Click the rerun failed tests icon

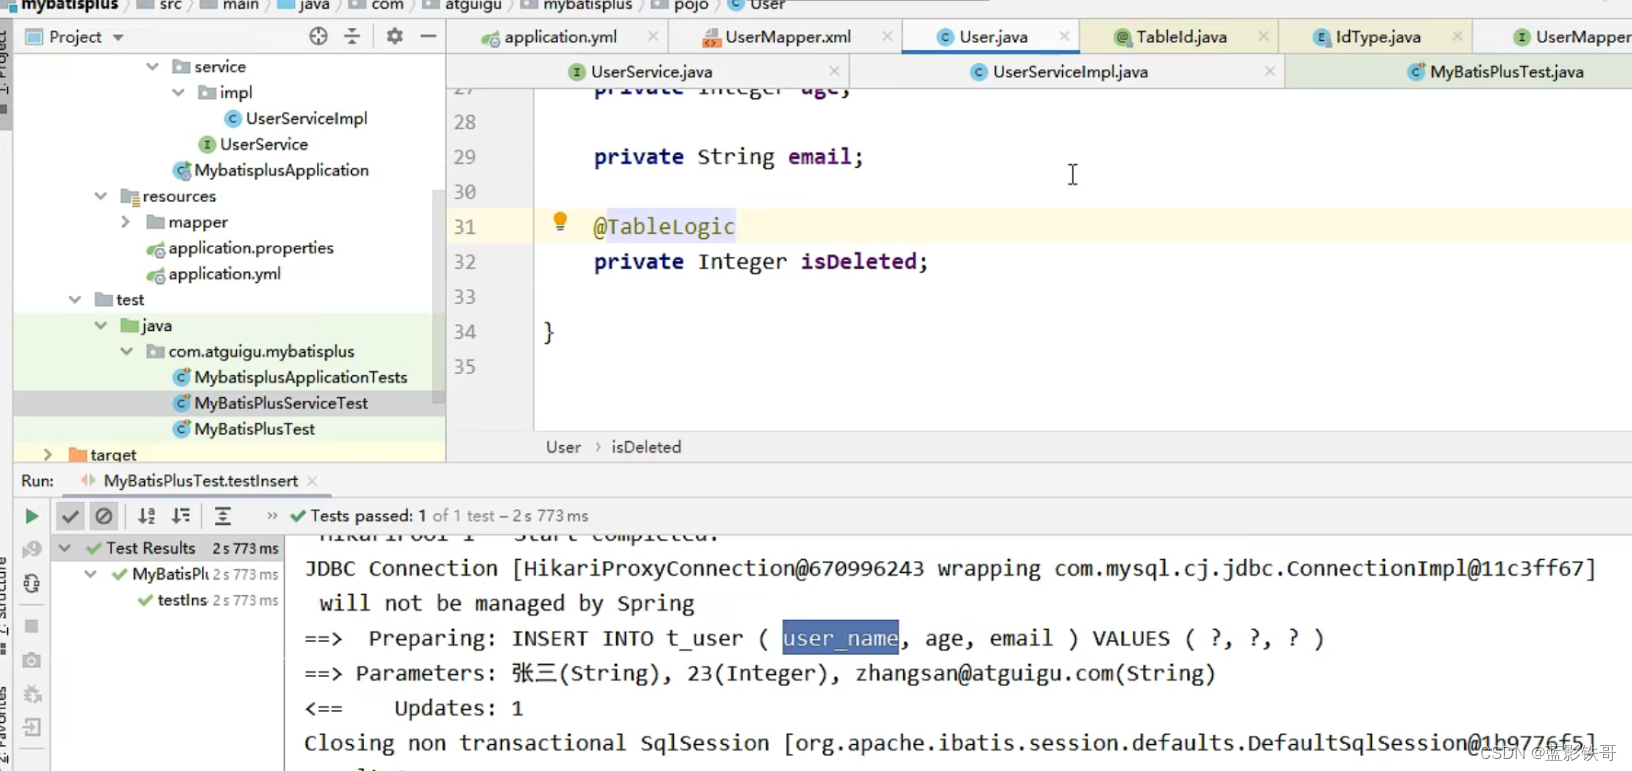pos(32,549)
